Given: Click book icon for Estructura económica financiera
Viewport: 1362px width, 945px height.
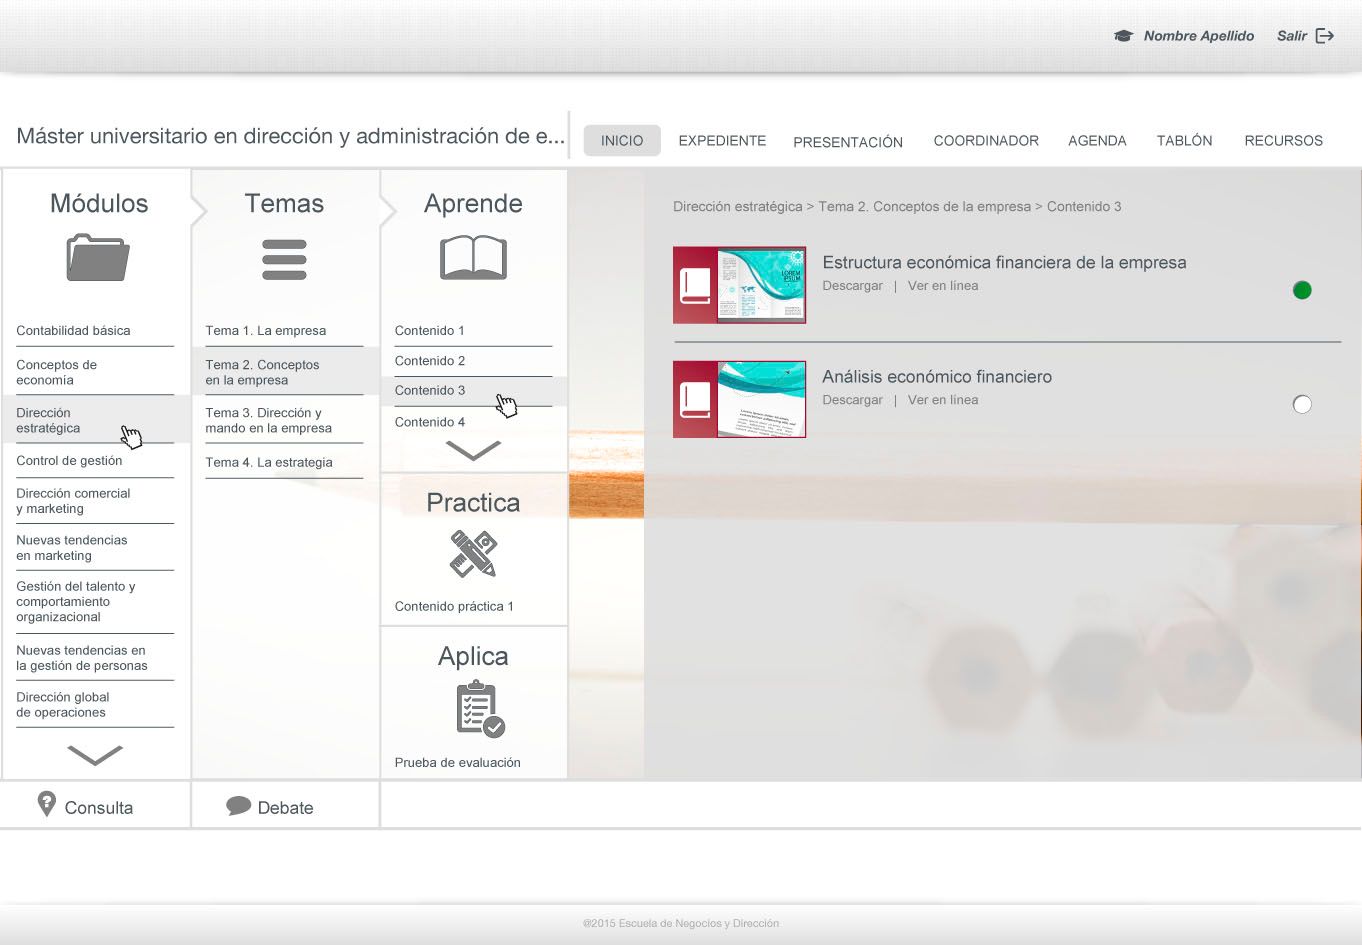Looking at the screenshot, I should [696, 285].
